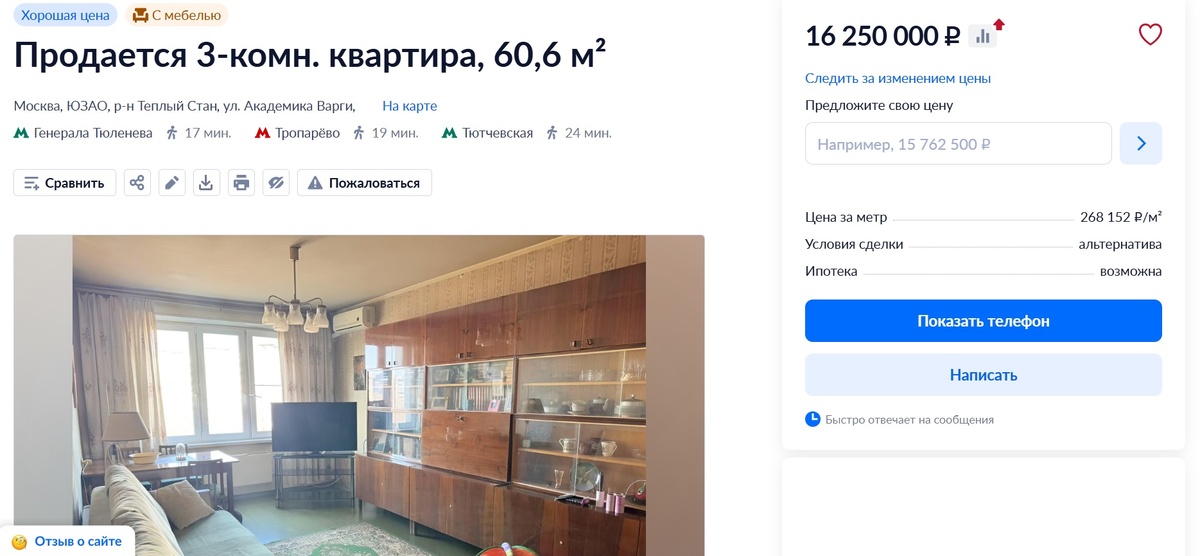Image resolution: width=1200 pixels, height=556 pixels.
Task: Open Тропарёво metro station link
Action: (308, 133)
